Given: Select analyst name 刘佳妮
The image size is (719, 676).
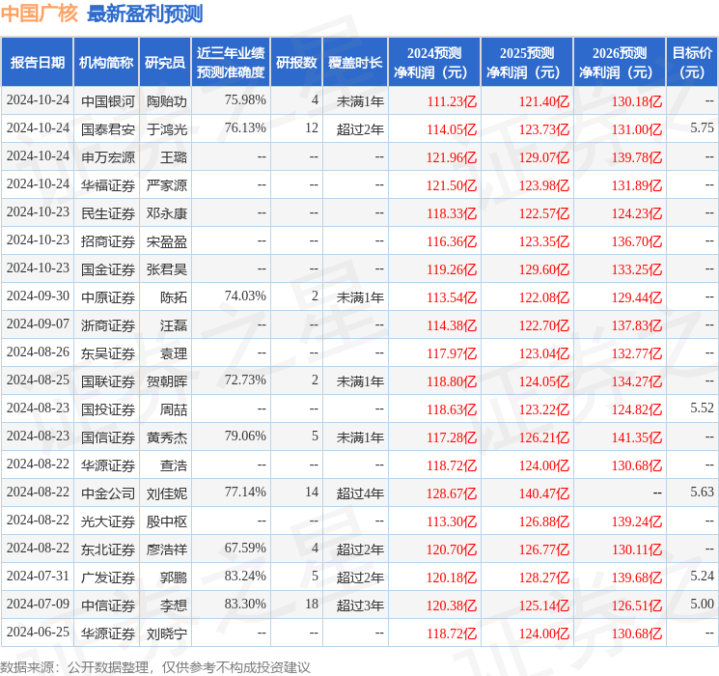Looking at the screenshot, I should pos(166,493).
